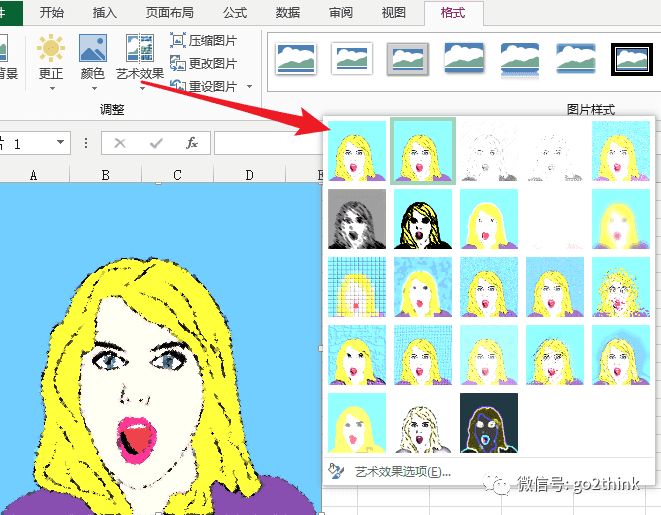Choose the third thumbnail in third row
This screenshot has height=515, width=661.
pyautogui.click(x=489, y=287)
